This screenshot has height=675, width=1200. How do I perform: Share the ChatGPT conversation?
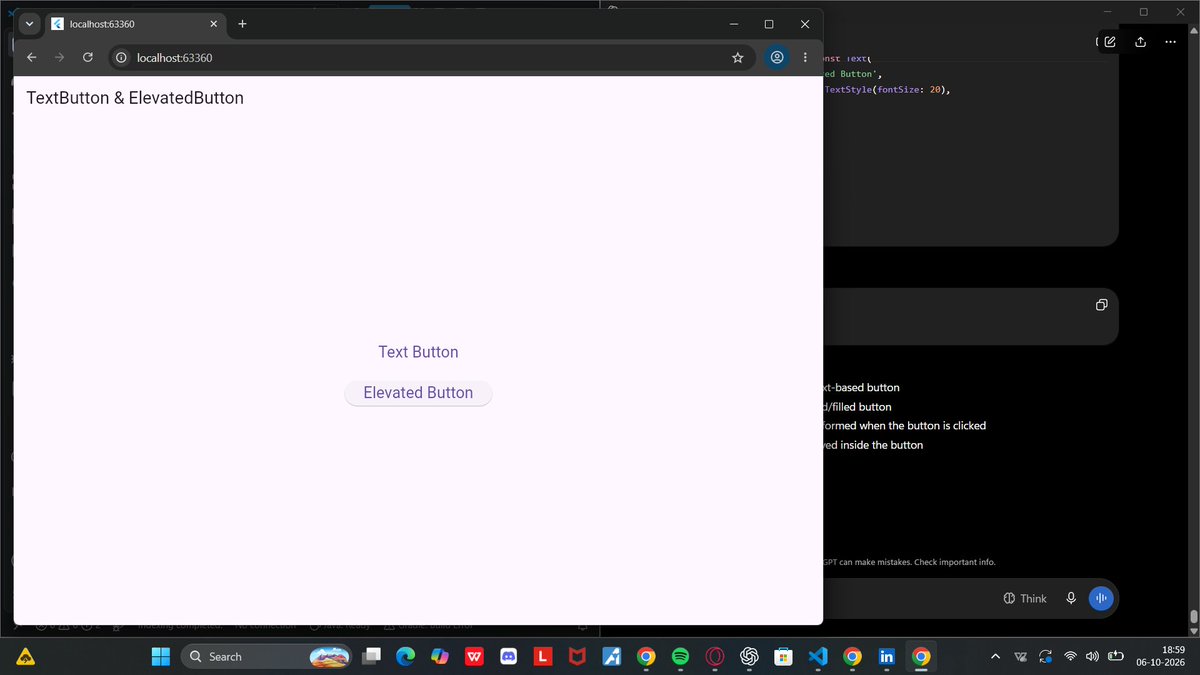[1141, 42]
